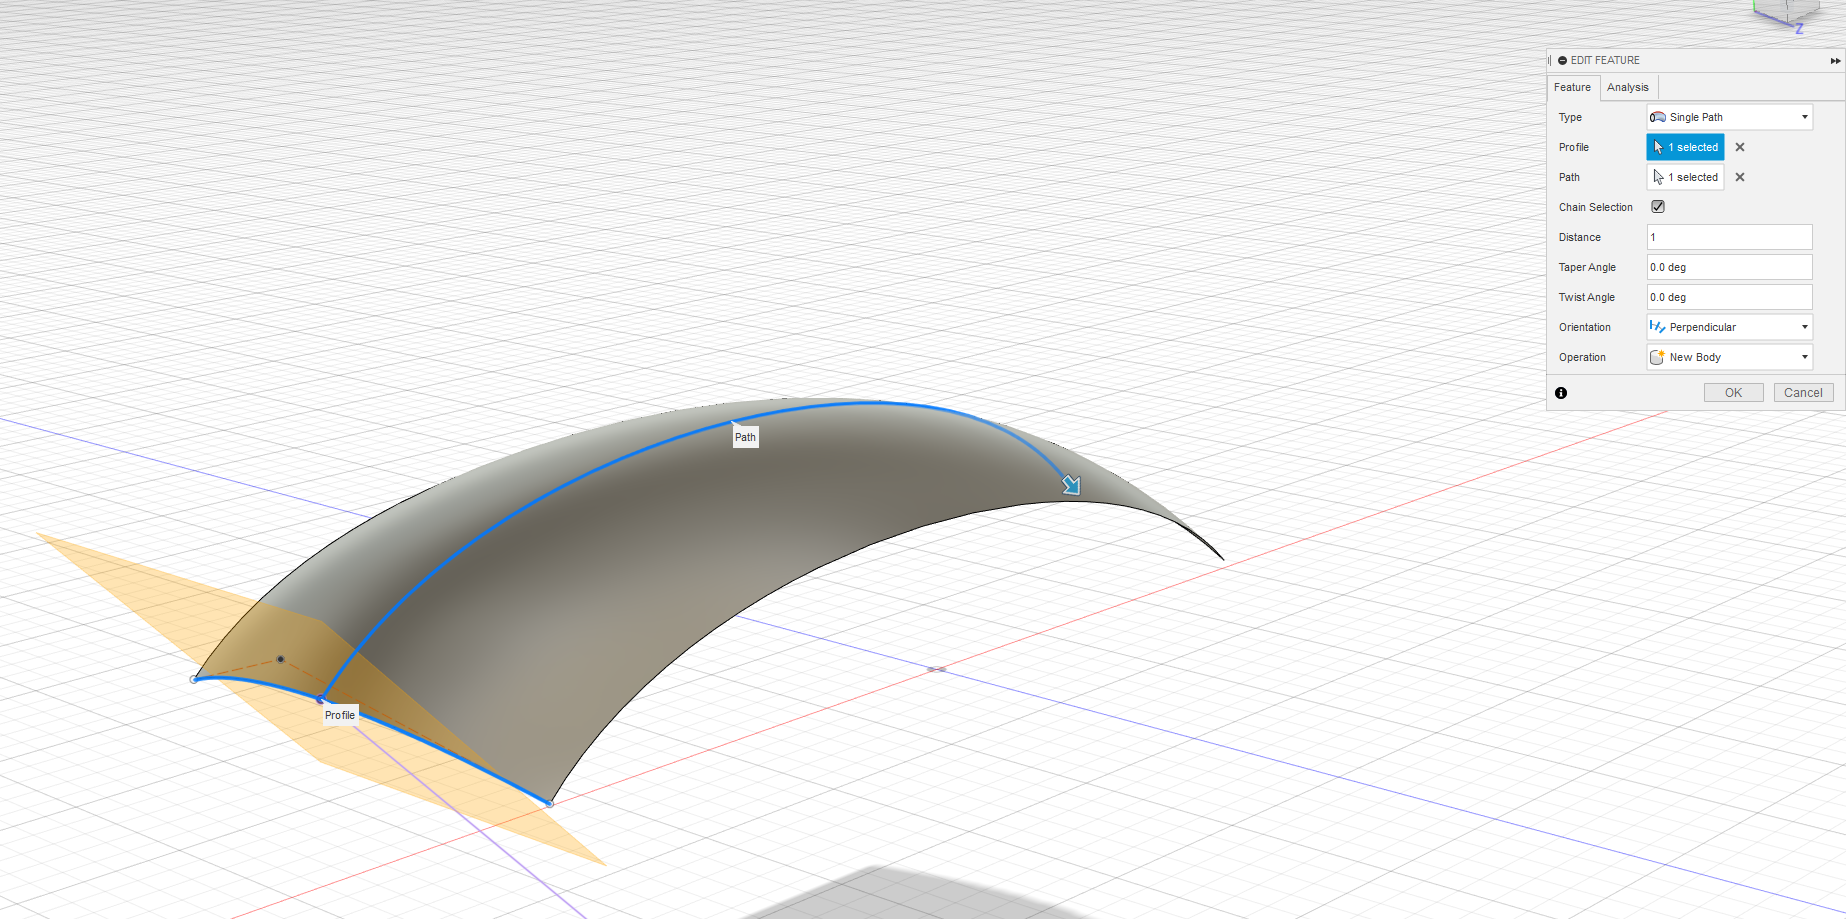Clear the Profile selection with its X

(x=1740, y=147)
